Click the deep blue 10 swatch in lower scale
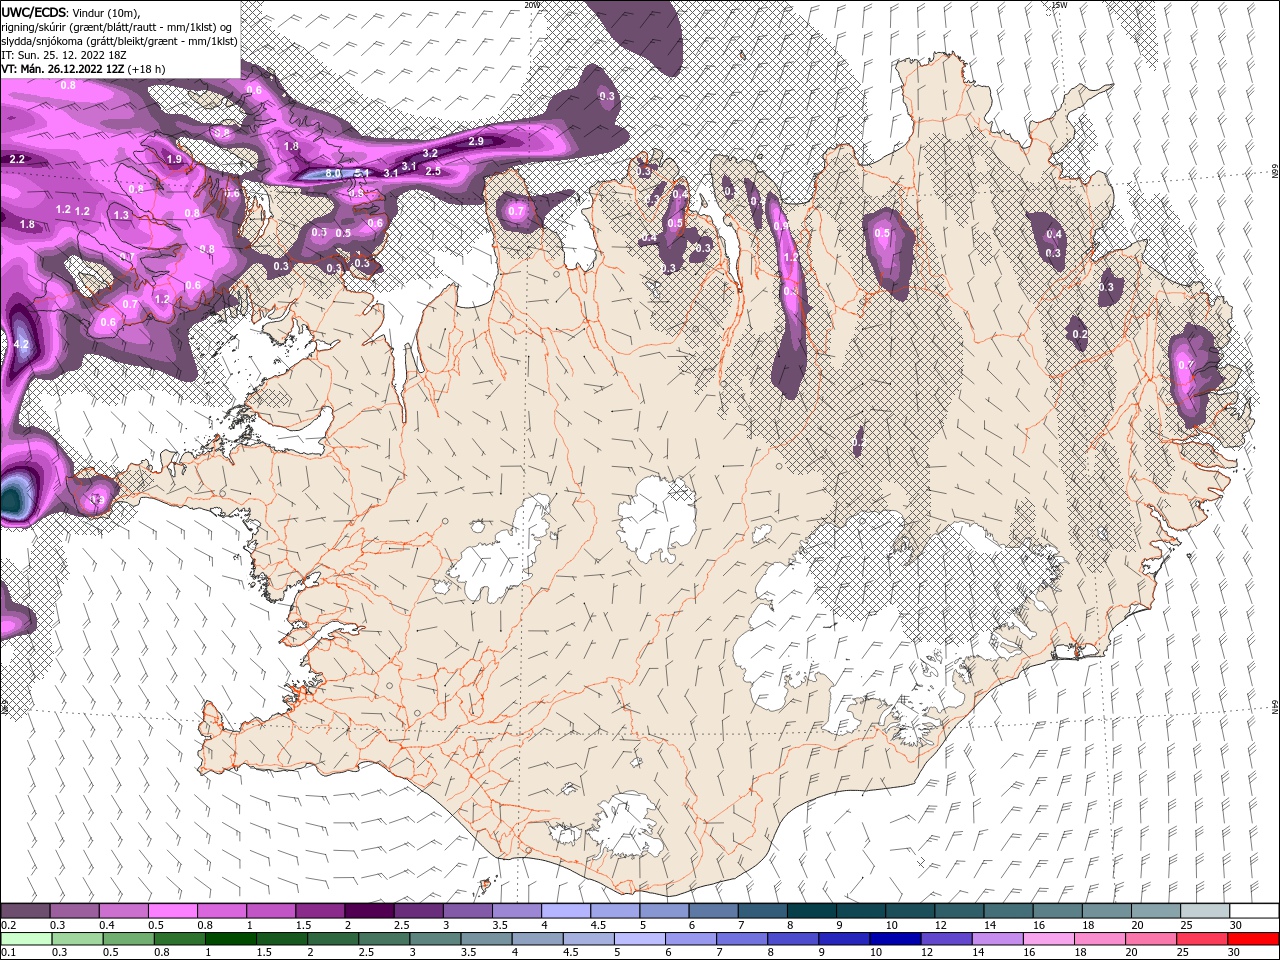This screenshot has width=1280, height=960. [x=893, y=939]
